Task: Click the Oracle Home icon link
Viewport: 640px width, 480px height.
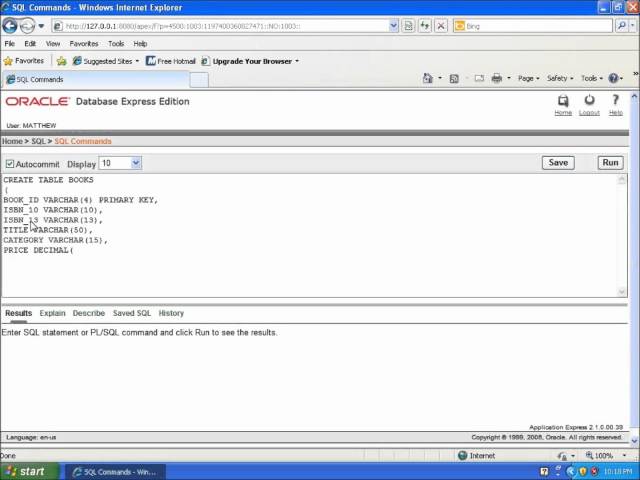Action: (563, 105)
